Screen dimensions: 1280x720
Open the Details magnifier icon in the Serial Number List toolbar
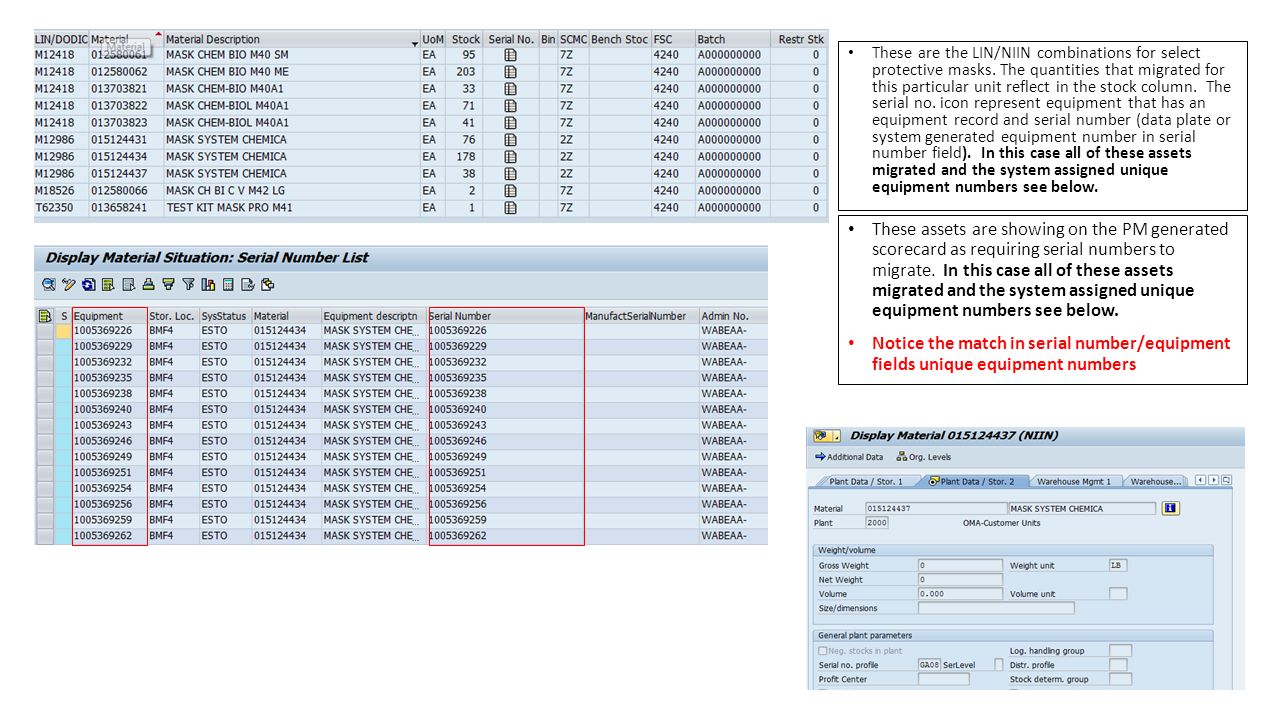[x=49, y=284]
